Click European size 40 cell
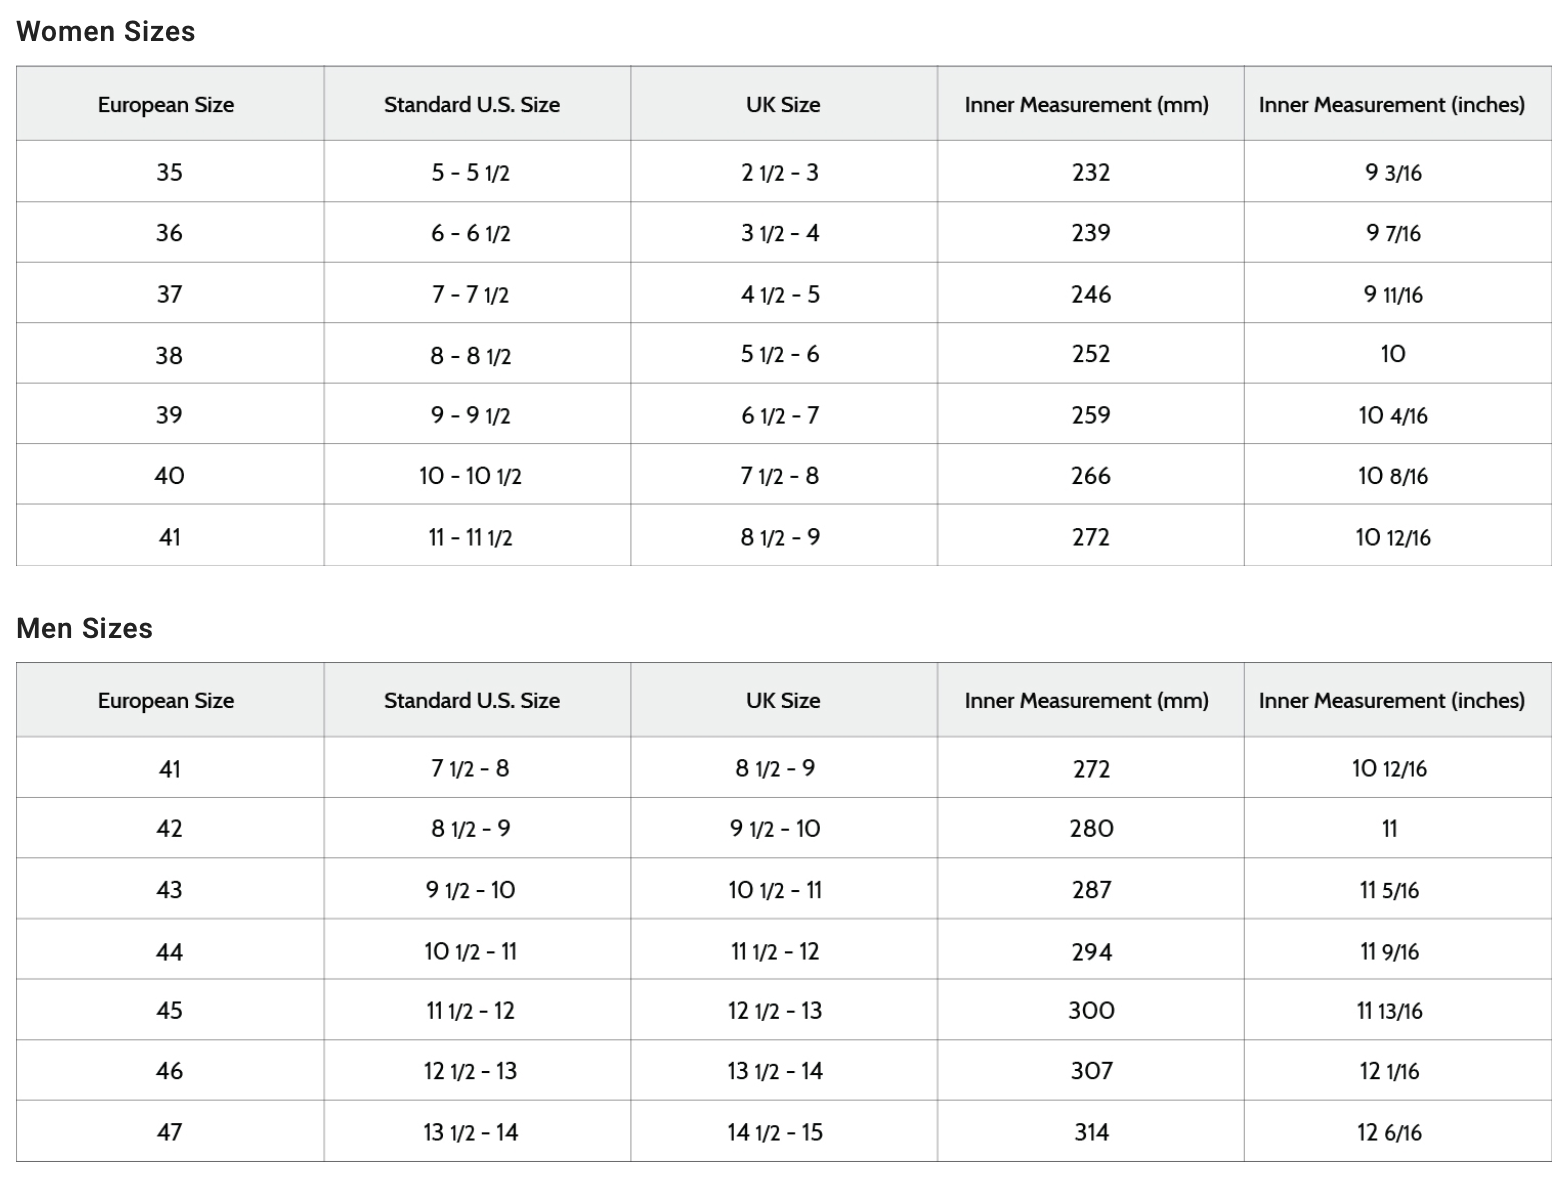1564x1182 pixels. pos(169,476)
